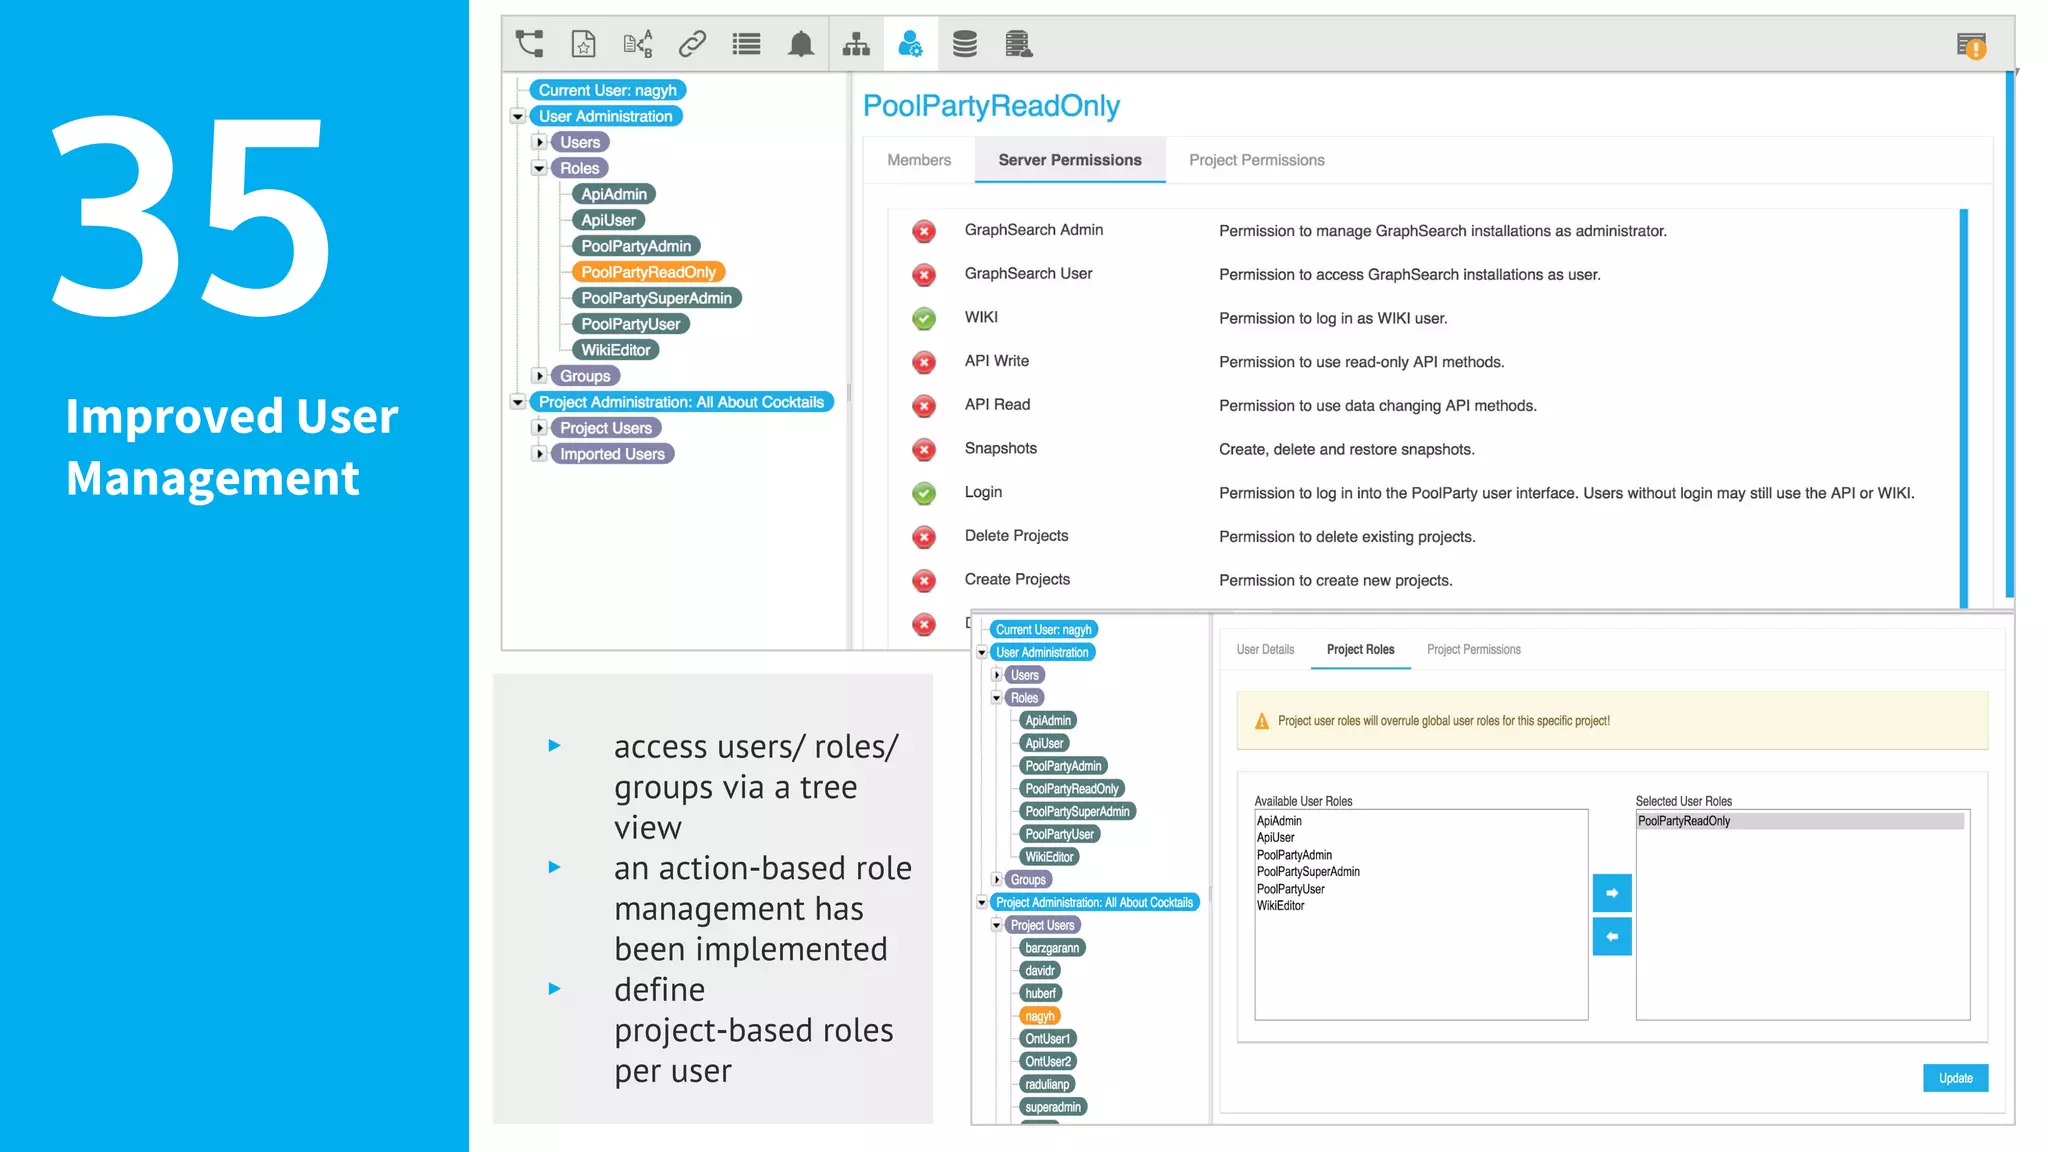Select the Project Roles tab
Image resolution: width=2048 pixels, height=1152 pixels.
click(1360, 649)
